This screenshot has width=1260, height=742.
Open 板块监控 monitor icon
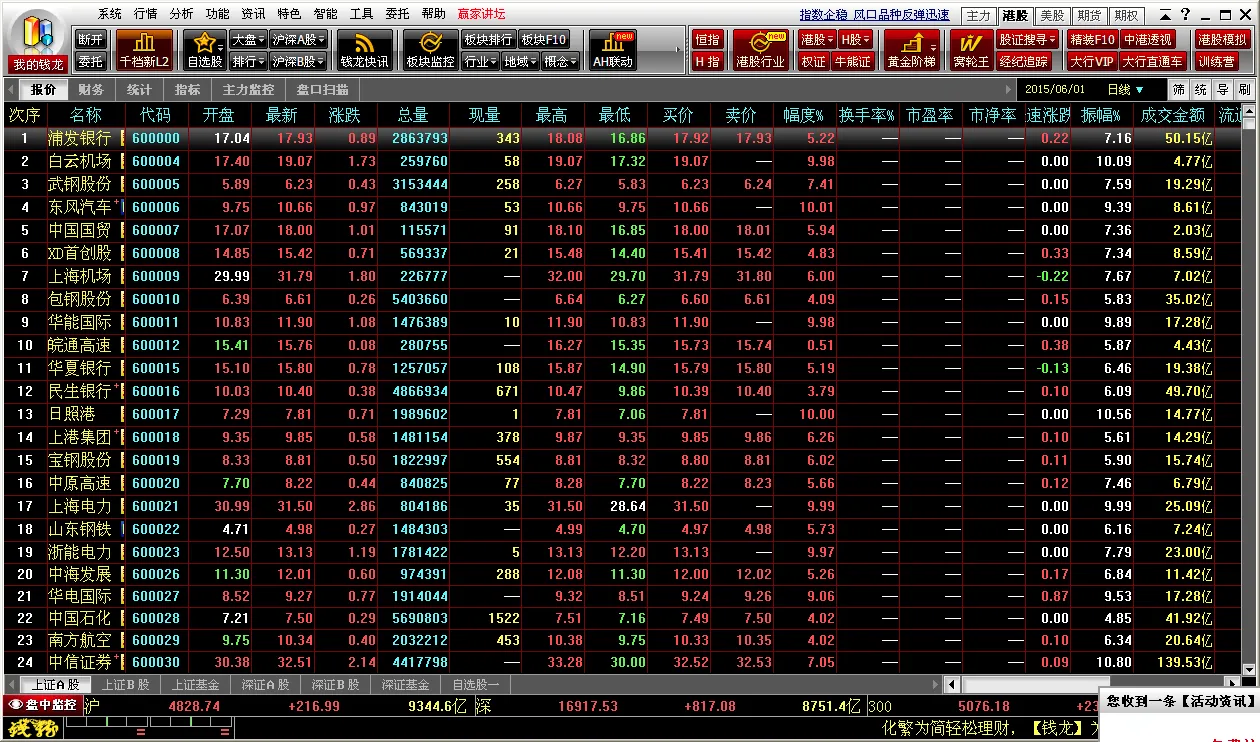click(x=430, y=50)
